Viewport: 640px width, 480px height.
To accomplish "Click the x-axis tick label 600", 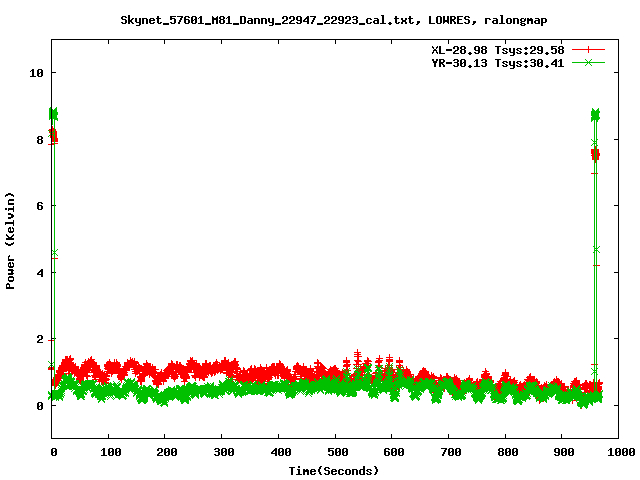I will pyautogui.click(x=393, y=452).
